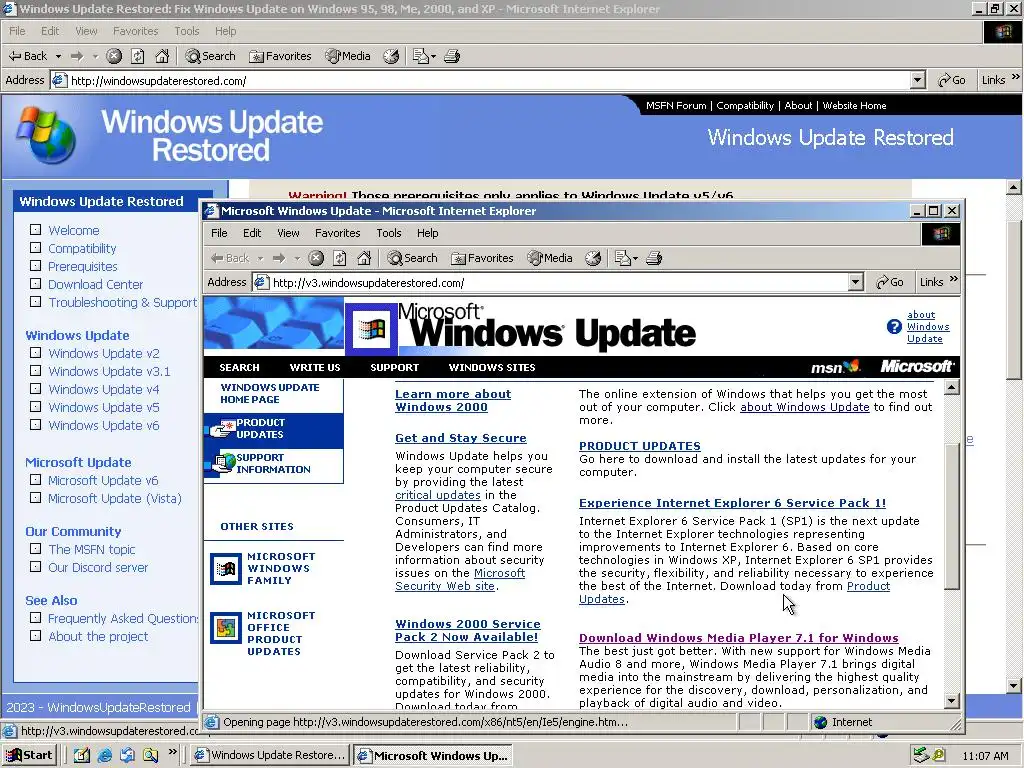Screen dimensions: 1024x768
Task: Open Experience Internet Explorer 6 Service Pack 1 link
Action: point(732,503)
